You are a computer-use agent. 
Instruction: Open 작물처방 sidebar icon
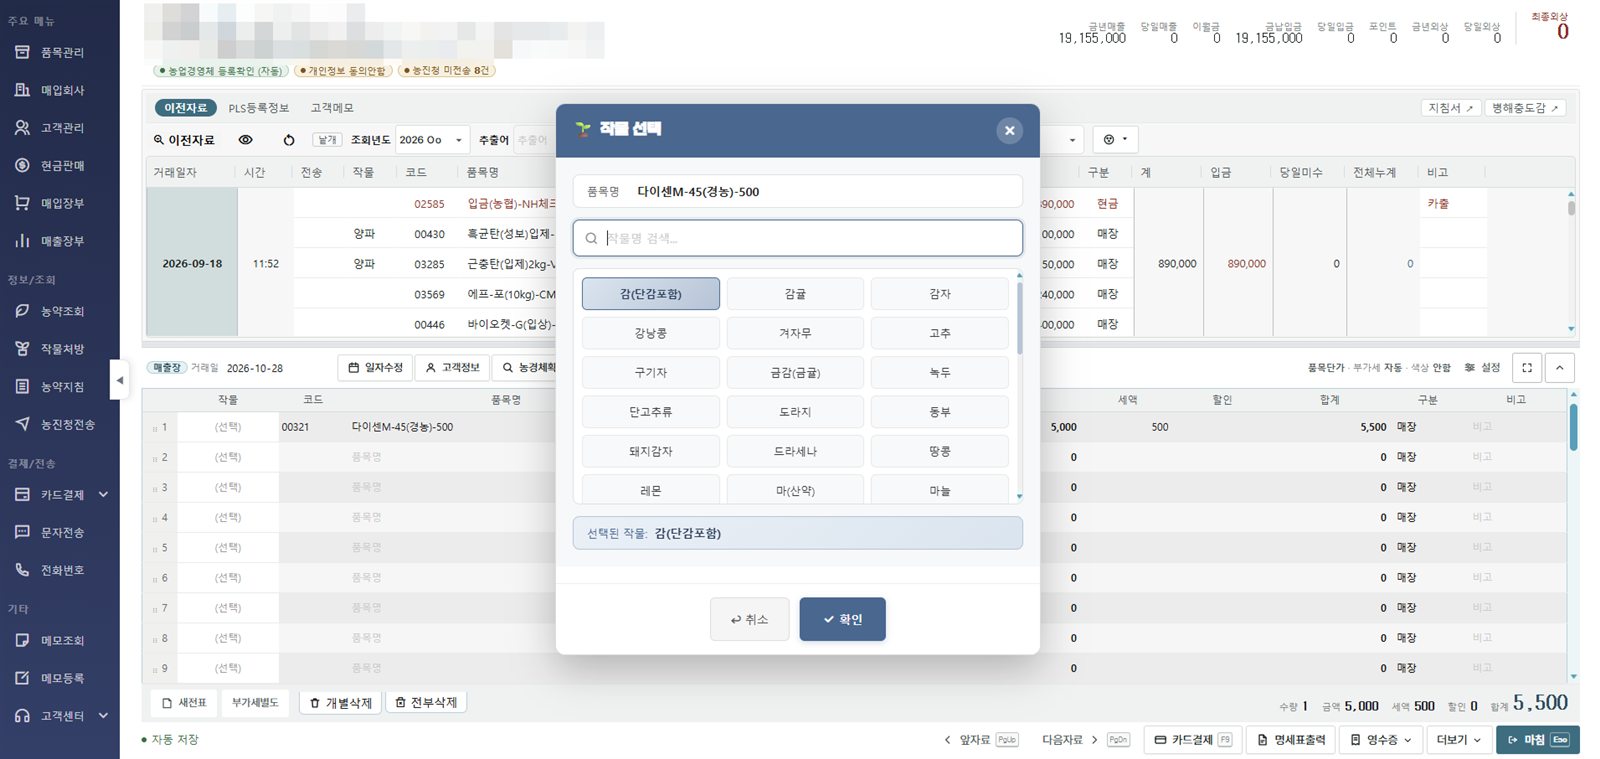tap(22, 349)
